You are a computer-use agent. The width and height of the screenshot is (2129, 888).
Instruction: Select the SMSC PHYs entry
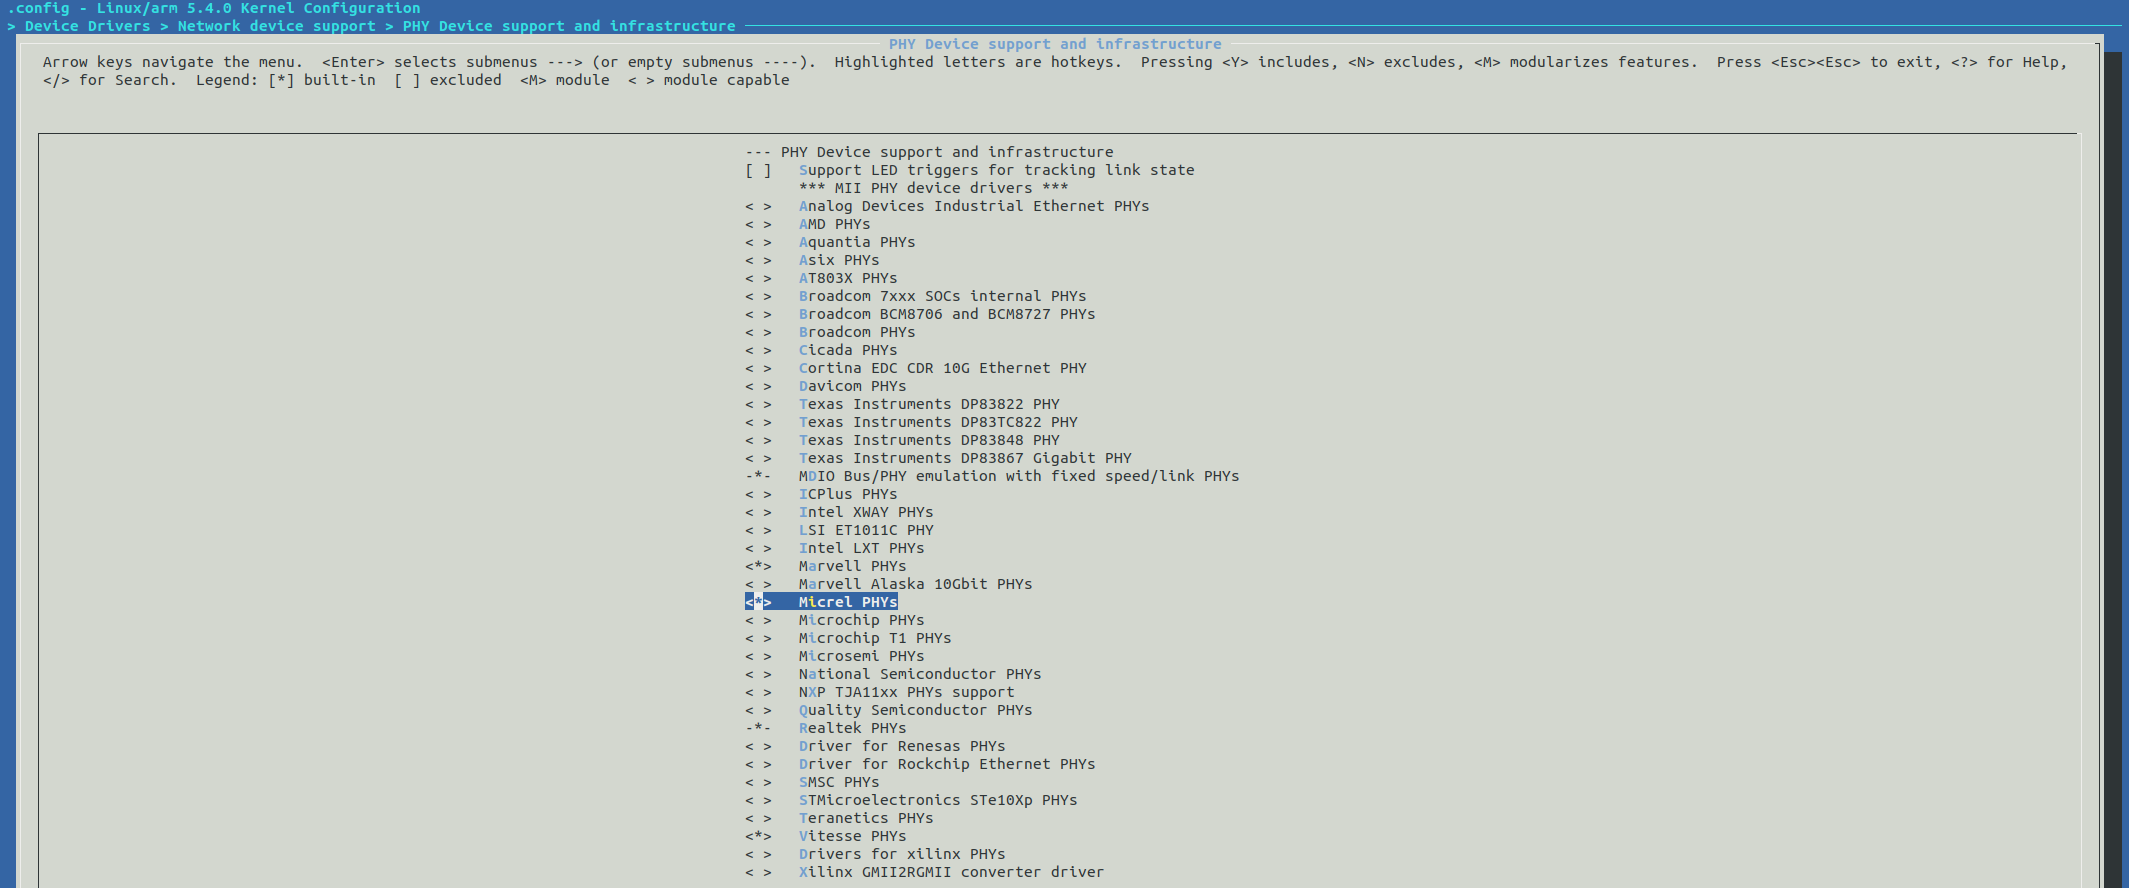pos(812,782)
